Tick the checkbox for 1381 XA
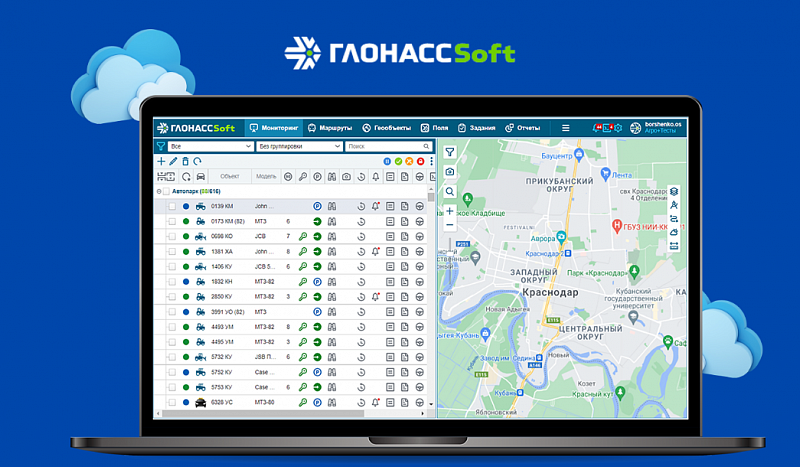The width and height of the screenshot is (800, 467). click(172, 252)
